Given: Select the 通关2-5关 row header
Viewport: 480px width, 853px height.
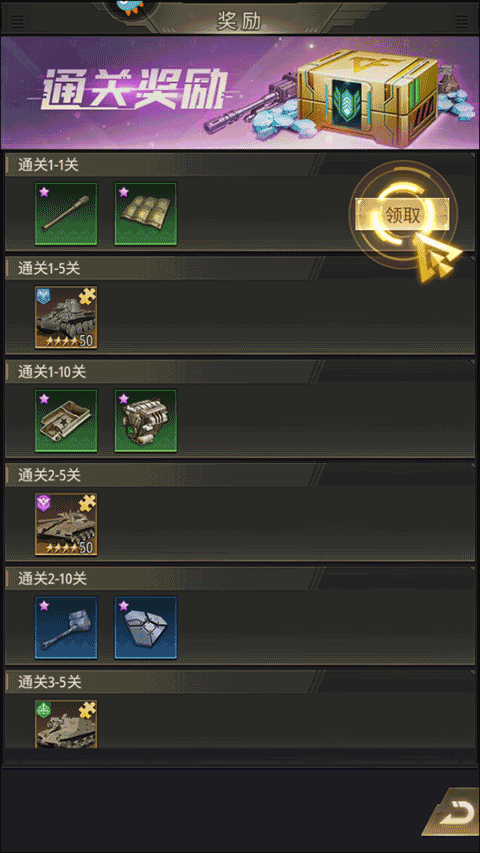Looking at the screenshot, I should (x=240, y=474).
